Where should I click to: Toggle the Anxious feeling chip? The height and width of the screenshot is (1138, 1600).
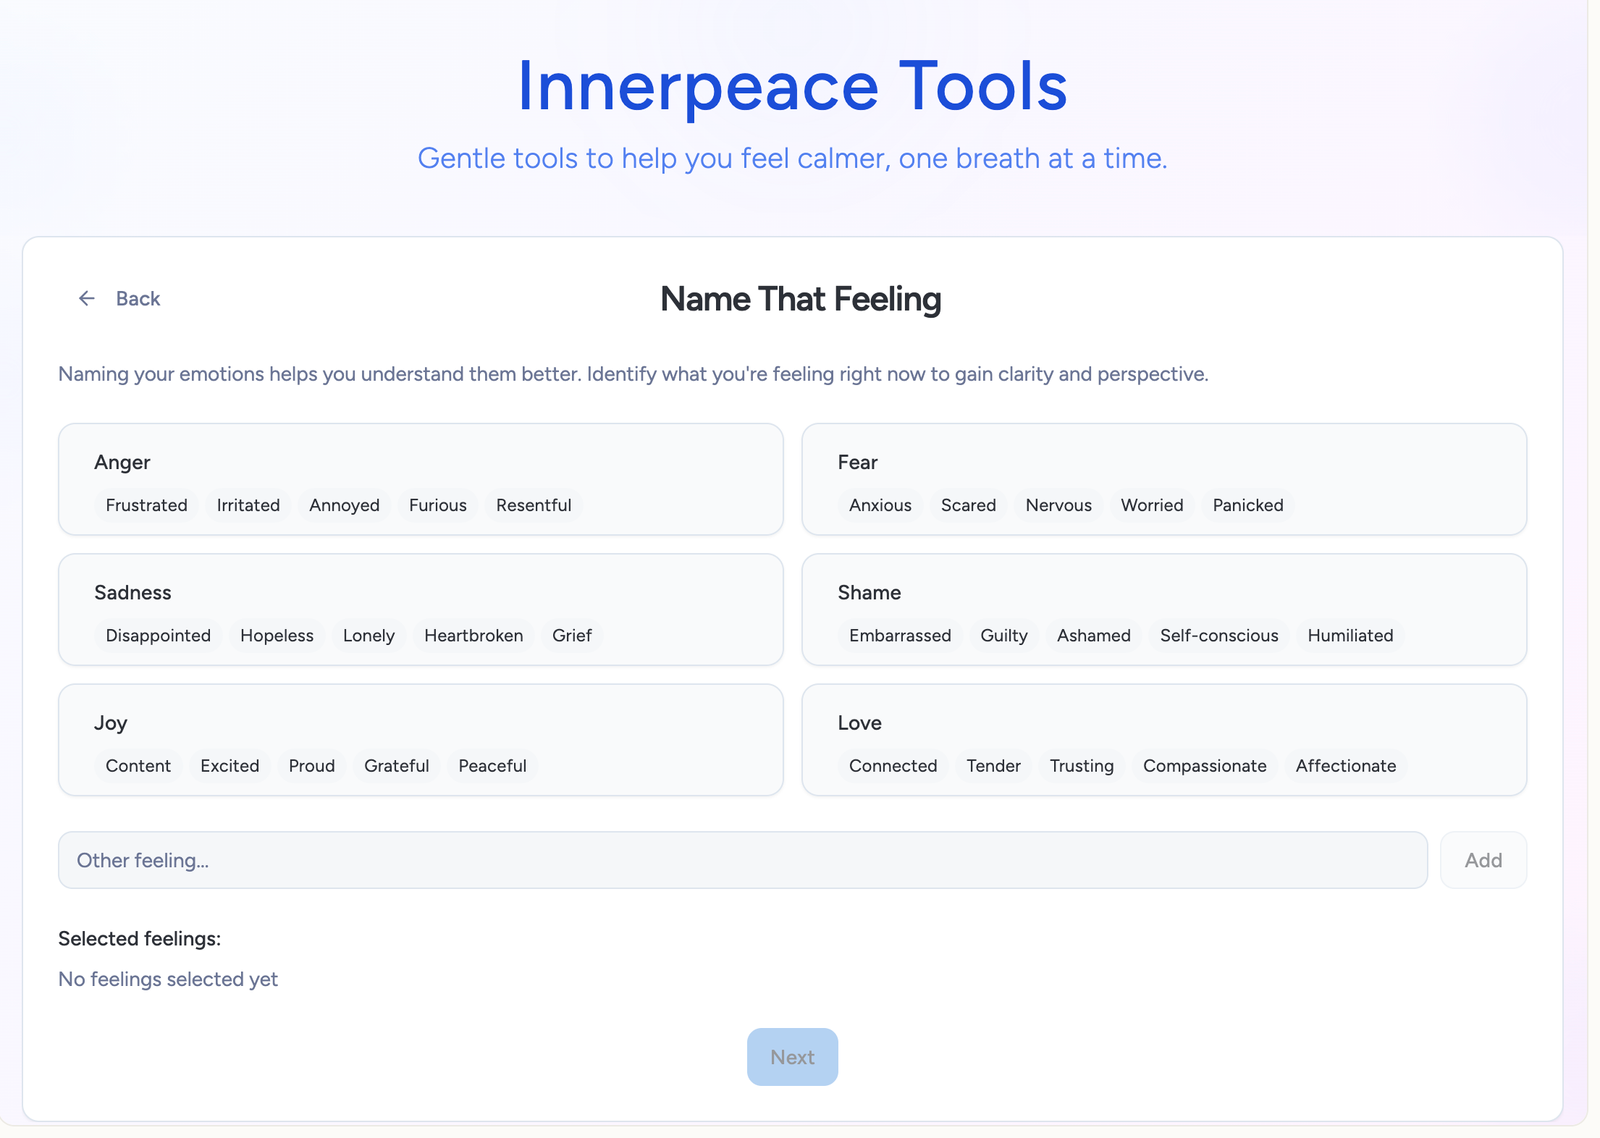[880, 506]
